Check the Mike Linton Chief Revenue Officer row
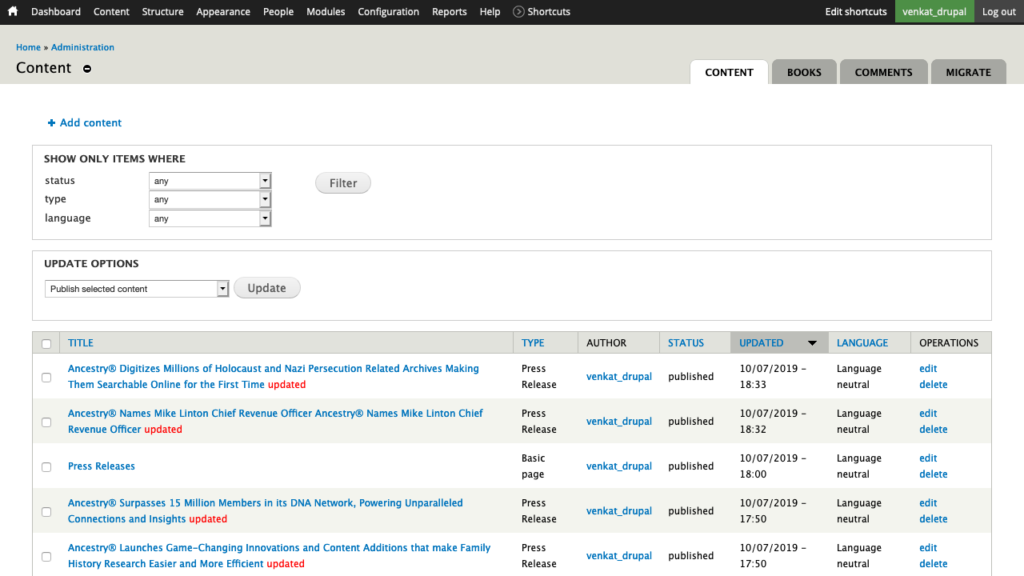This screenshot has width=1024, height=576. 46,422
